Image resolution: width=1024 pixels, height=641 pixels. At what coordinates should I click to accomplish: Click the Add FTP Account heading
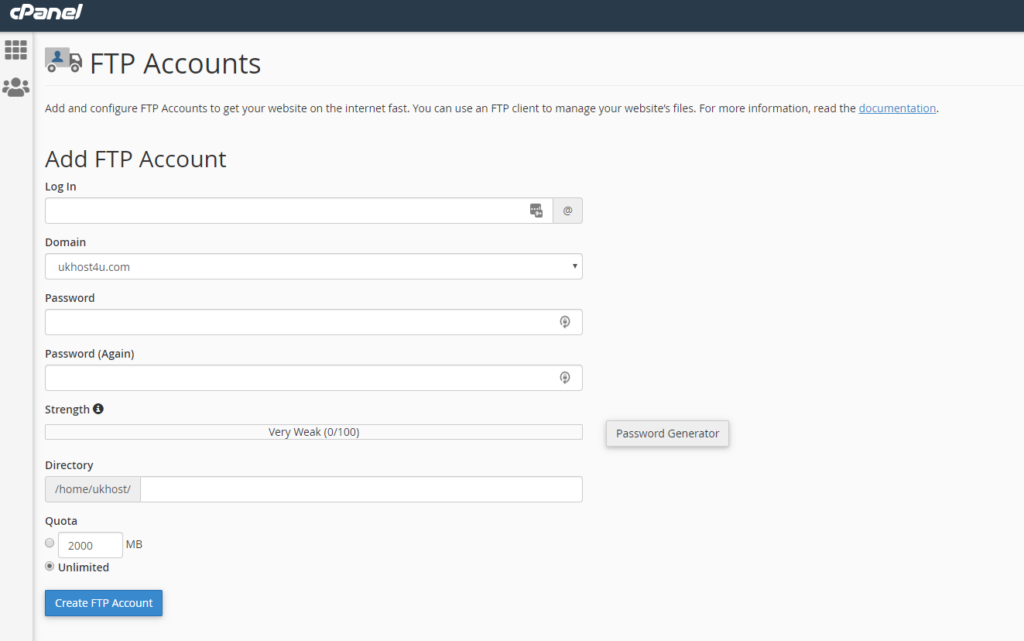click(135, 159)
